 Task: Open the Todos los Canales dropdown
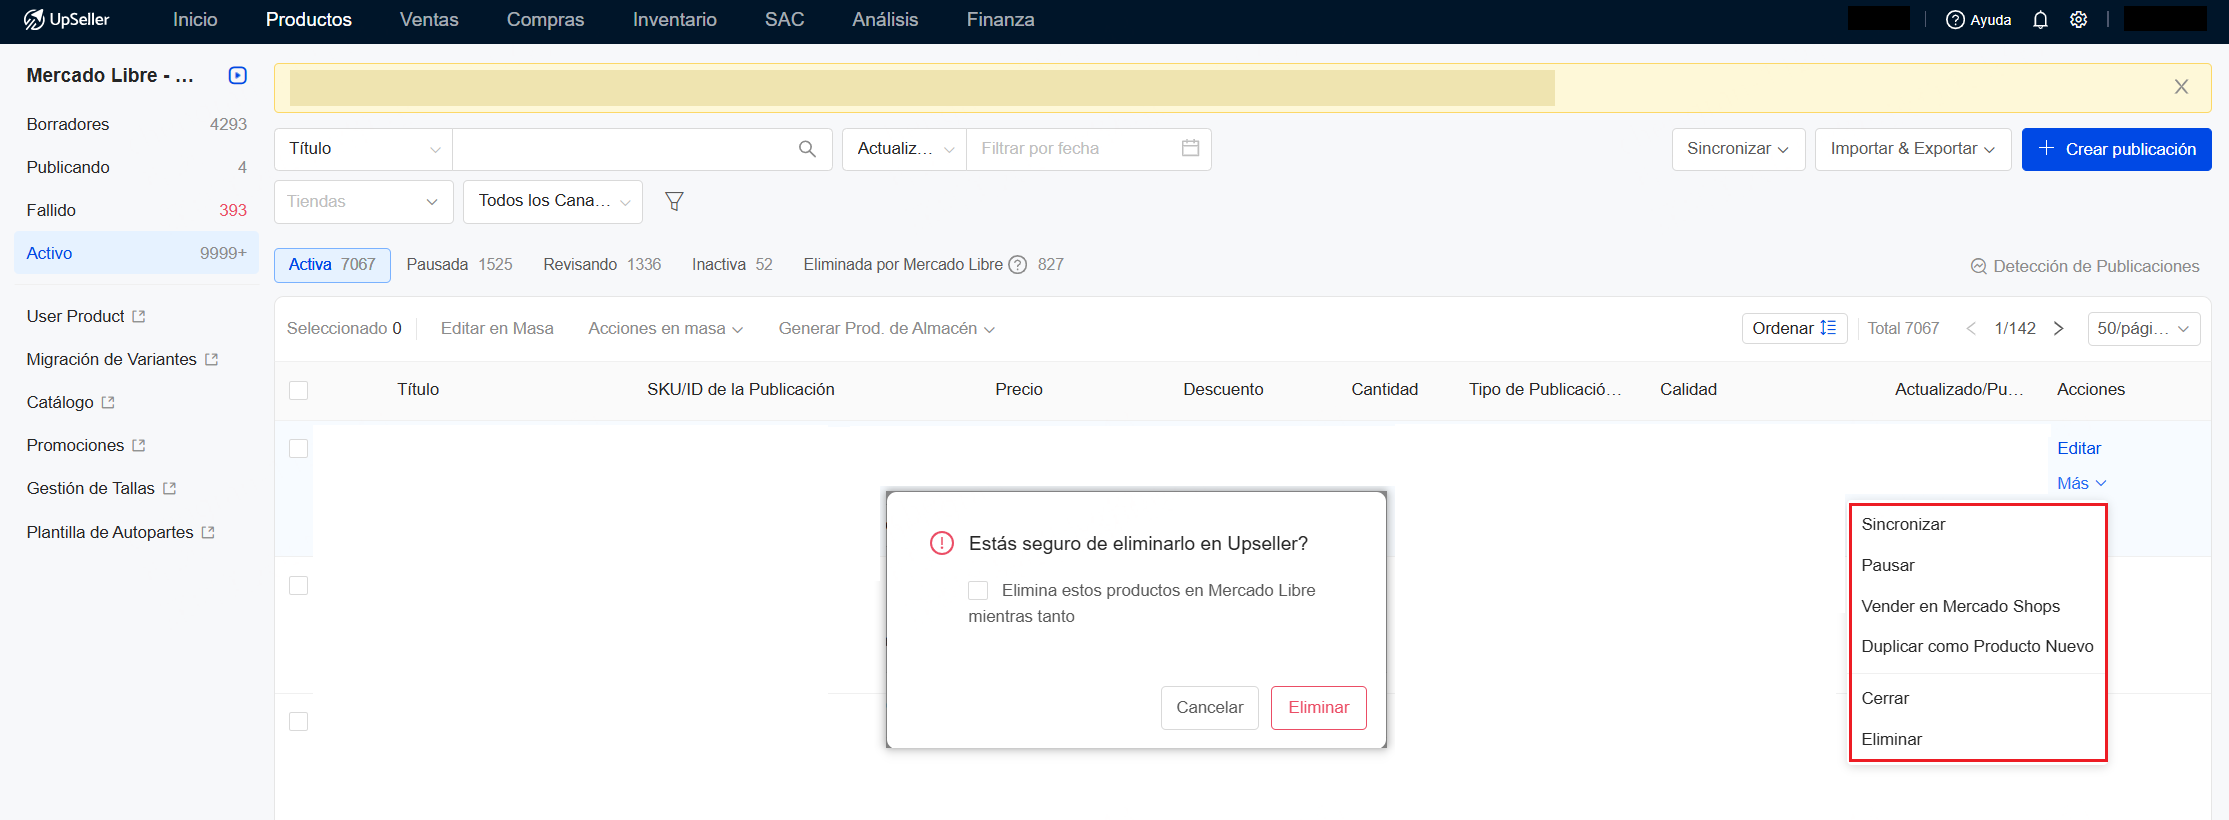(553, 201)
